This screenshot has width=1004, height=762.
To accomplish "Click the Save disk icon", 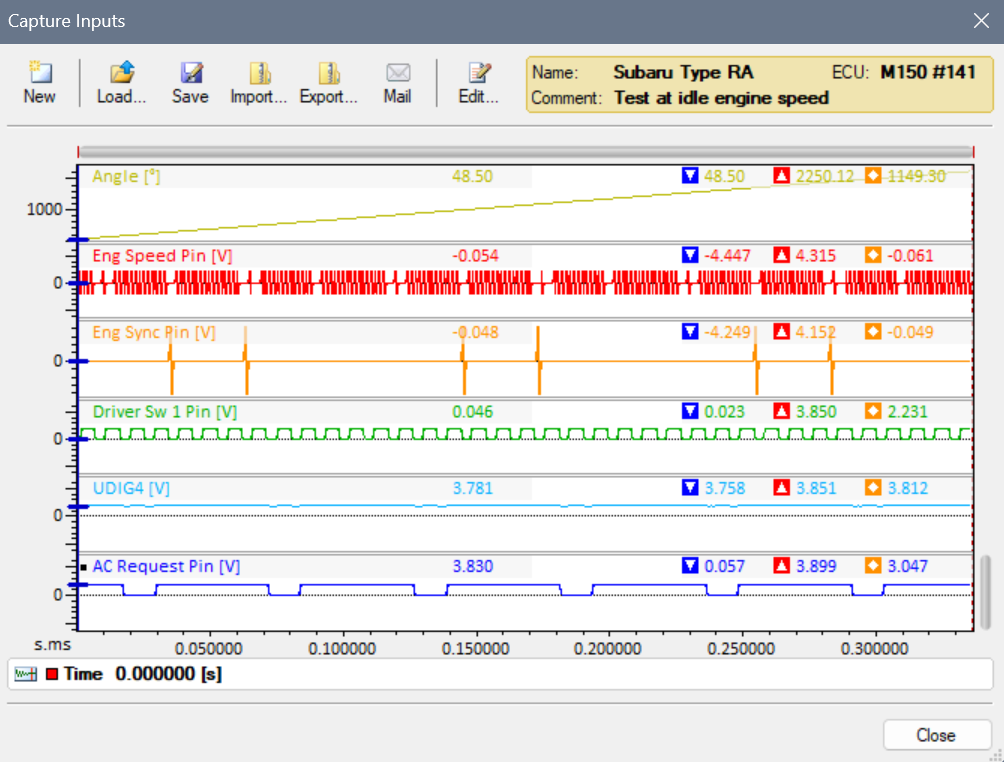I will pyautogui.click(x=190, y=74).
